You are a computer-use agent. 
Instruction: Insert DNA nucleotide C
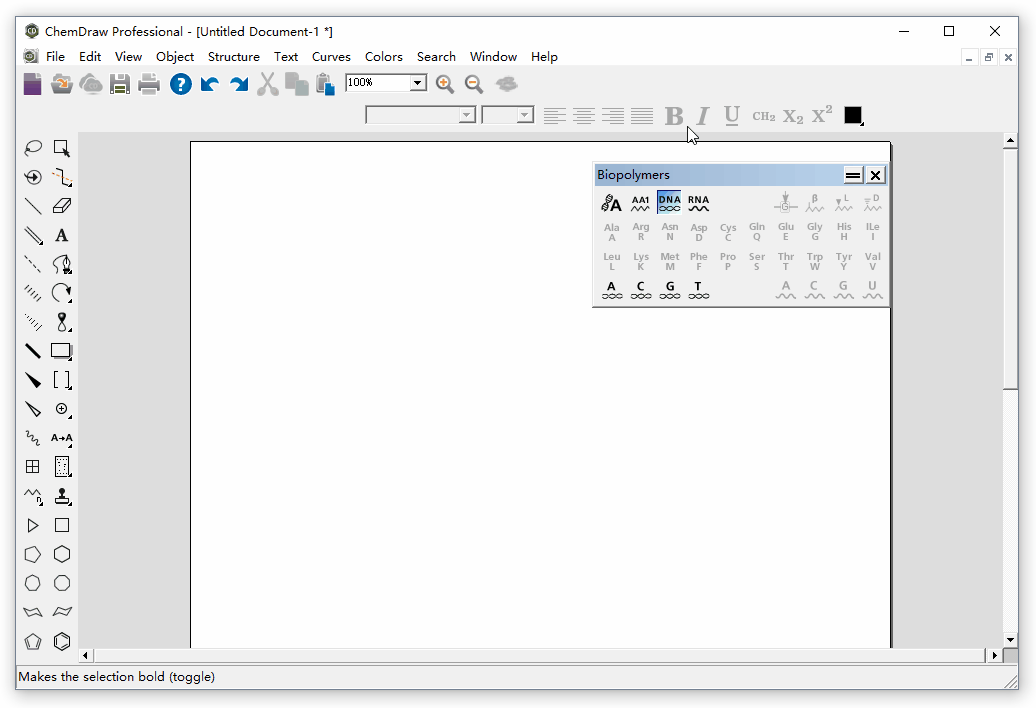(x=641, y=289)
